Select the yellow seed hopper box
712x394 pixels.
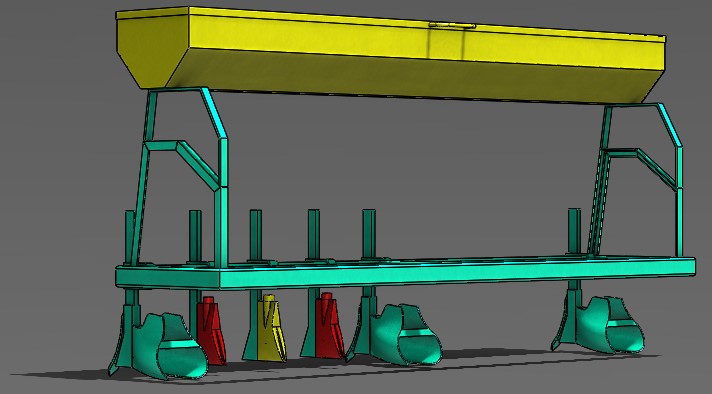click(391, 54)
